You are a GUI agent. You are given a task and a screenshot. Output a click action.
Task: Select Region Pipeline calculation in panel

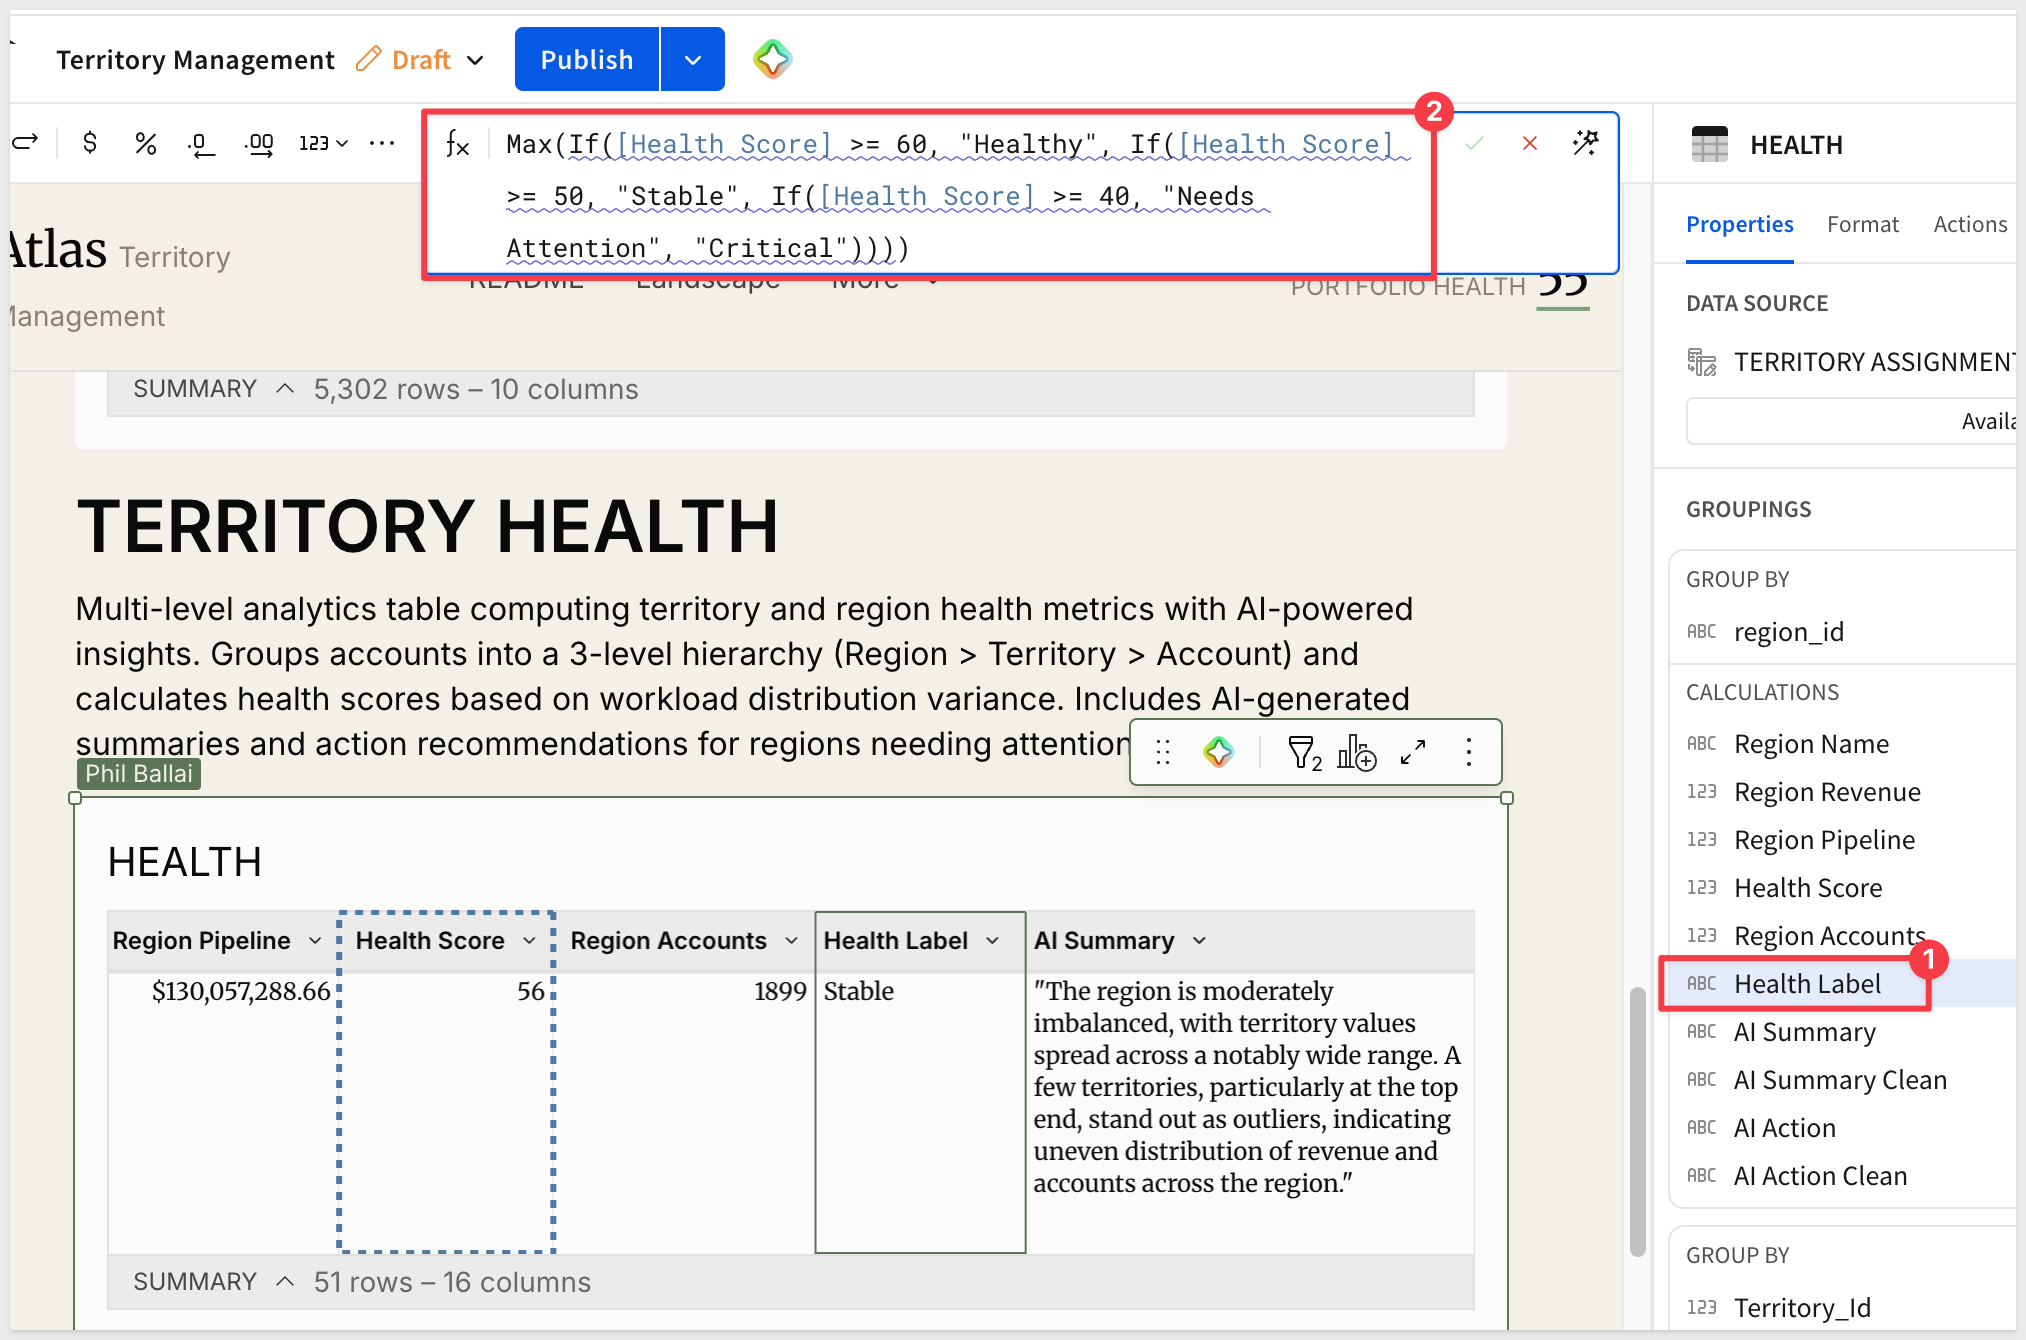1824,840
